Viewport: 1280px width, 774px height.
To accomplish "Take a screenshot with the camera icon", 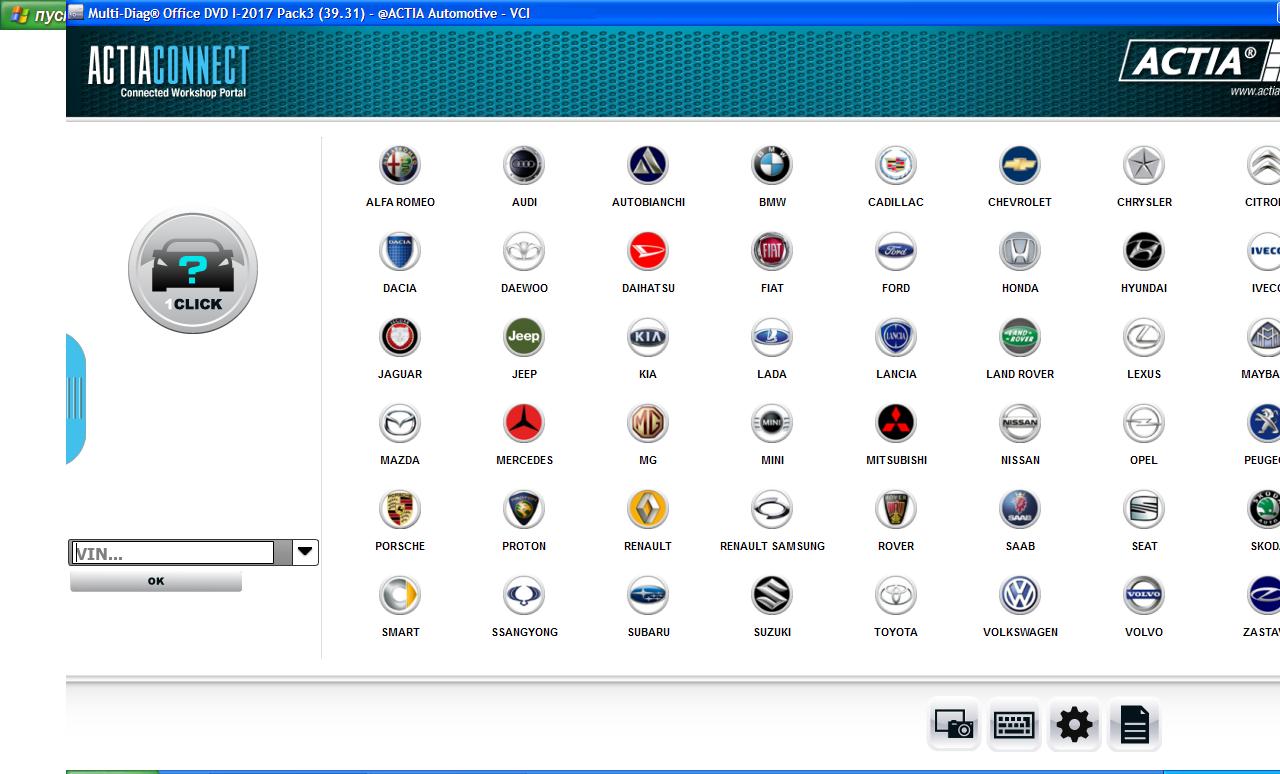I will [x=953, y=724].
